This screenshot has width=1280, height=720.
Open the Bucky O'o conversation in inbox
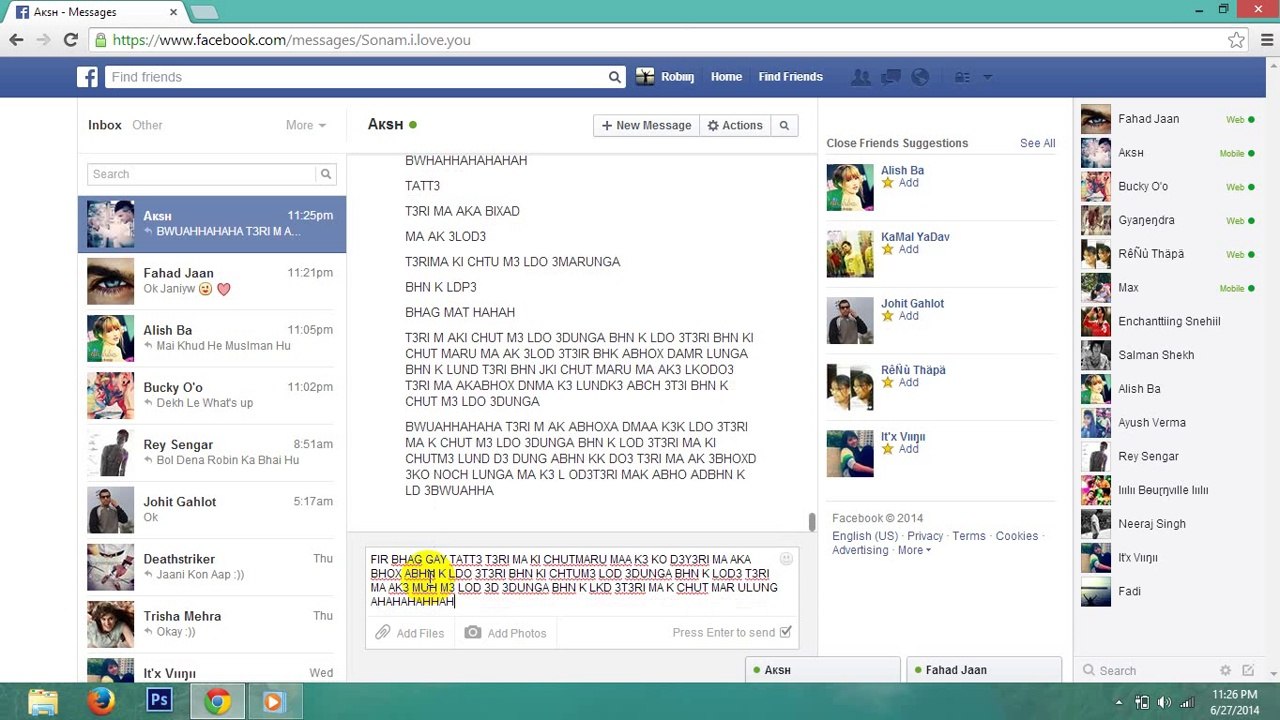point(212,395)
